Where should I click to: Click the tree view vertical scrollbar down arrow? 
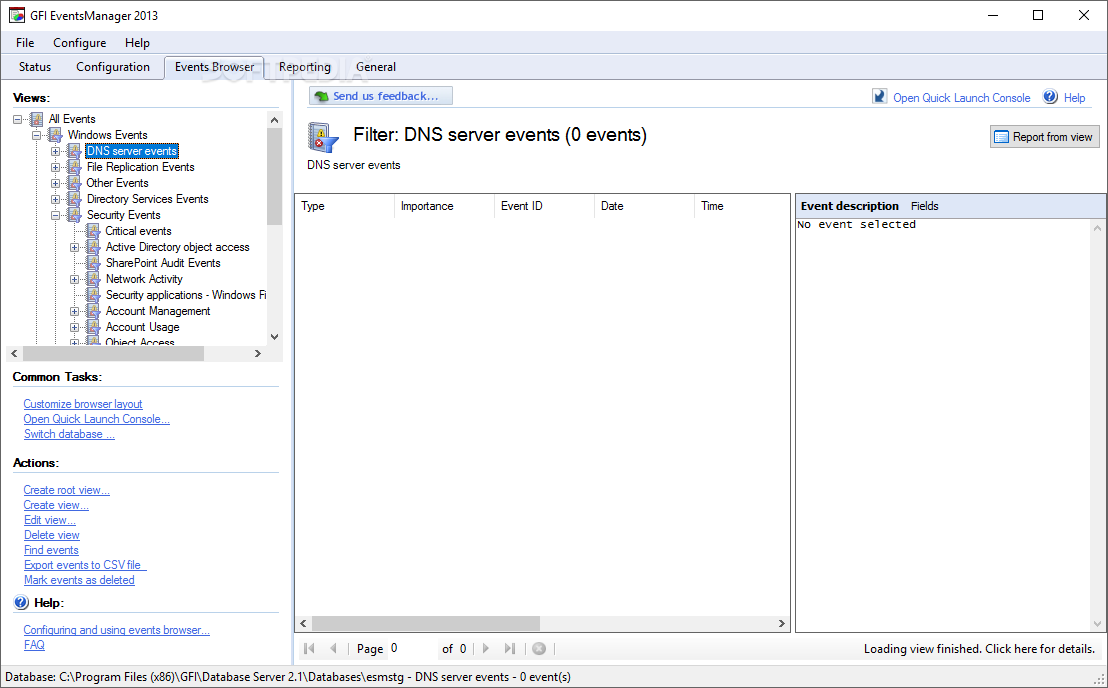(275, 337)
